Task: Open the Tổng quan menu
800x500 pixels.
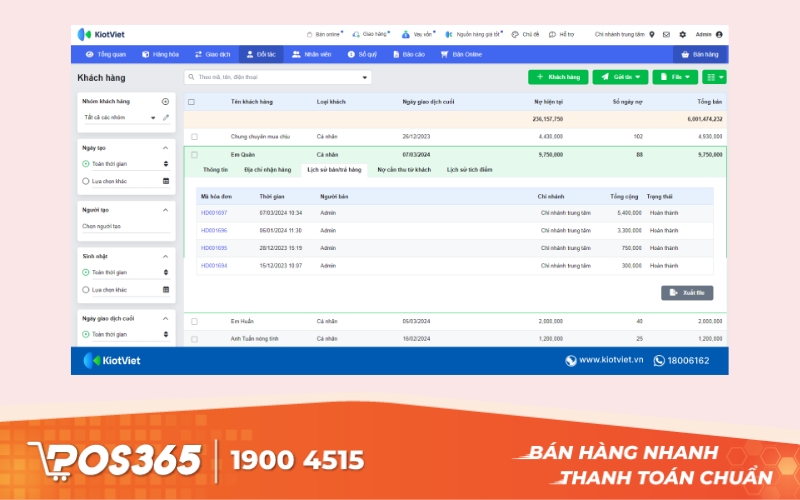Action: pyautogui.click(x=106, y=54)
